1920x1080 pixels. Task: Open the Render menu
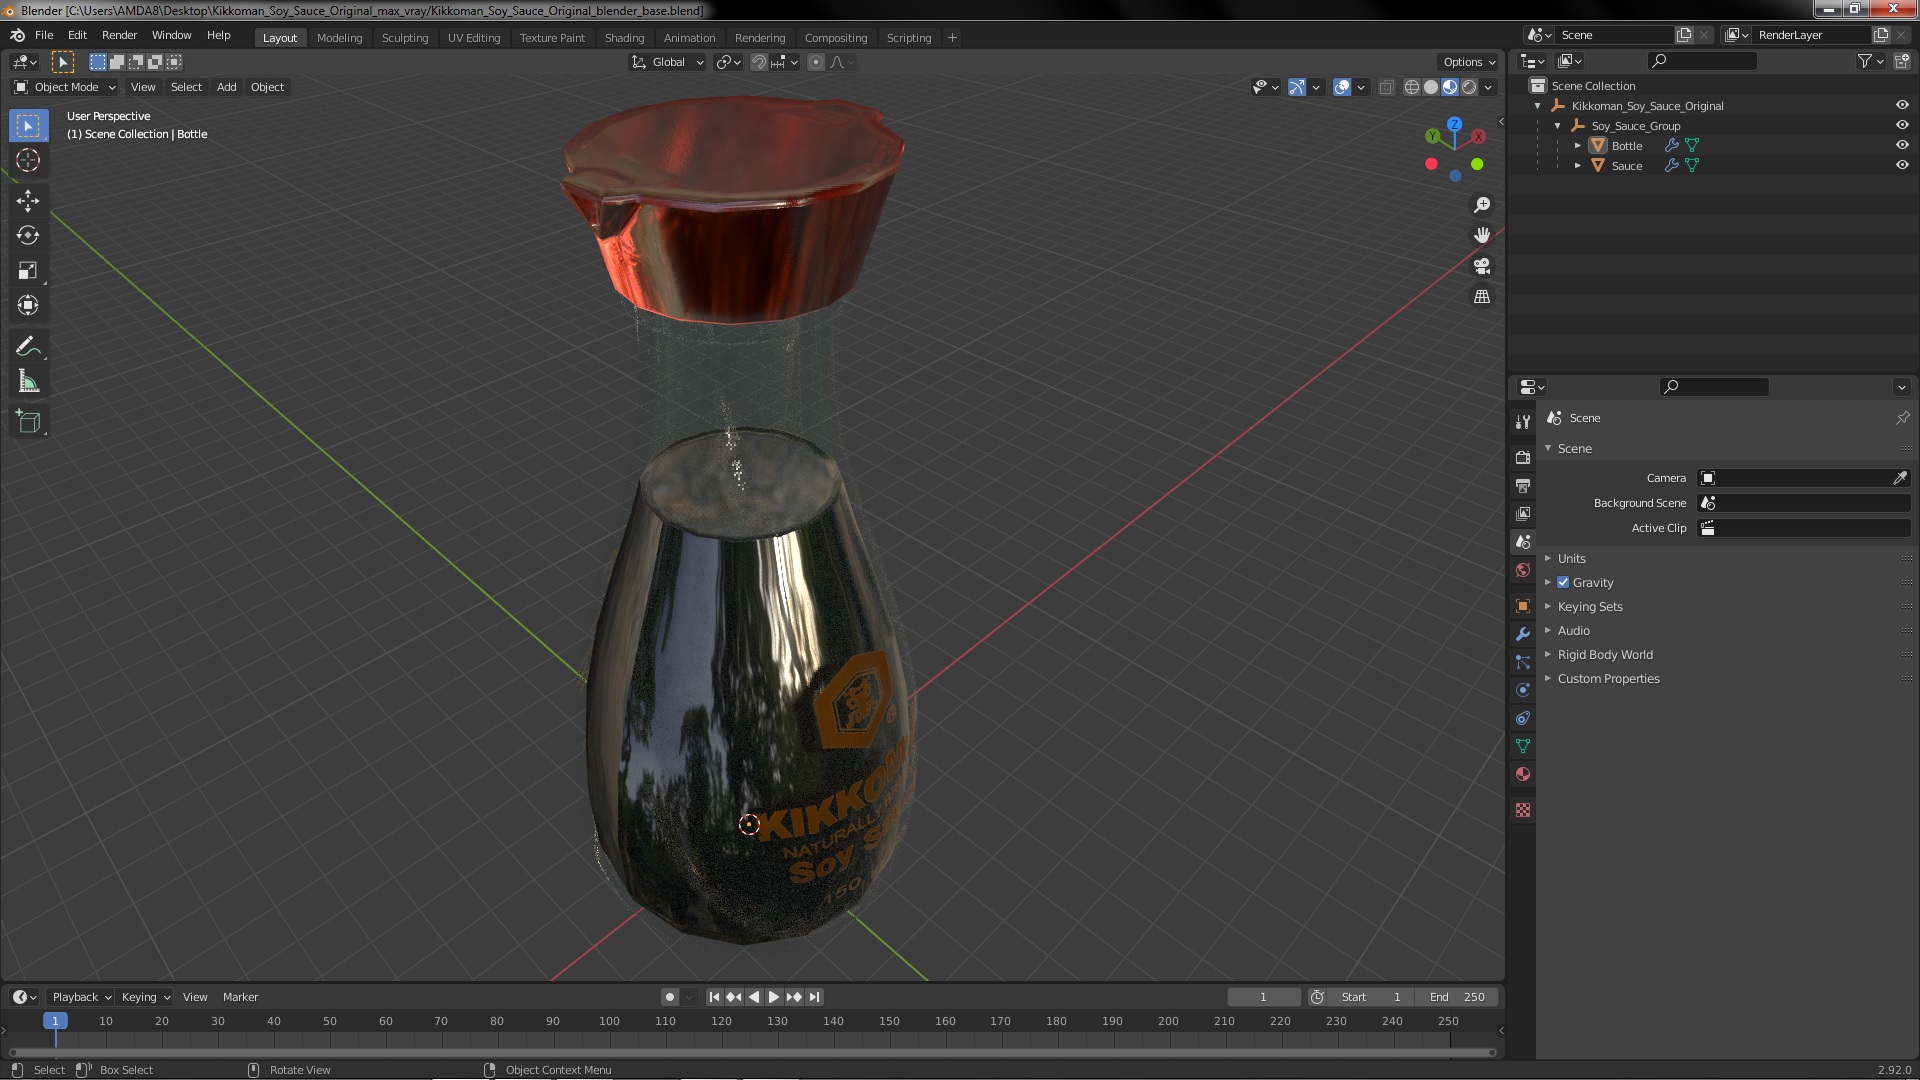(x=119, y=35)
